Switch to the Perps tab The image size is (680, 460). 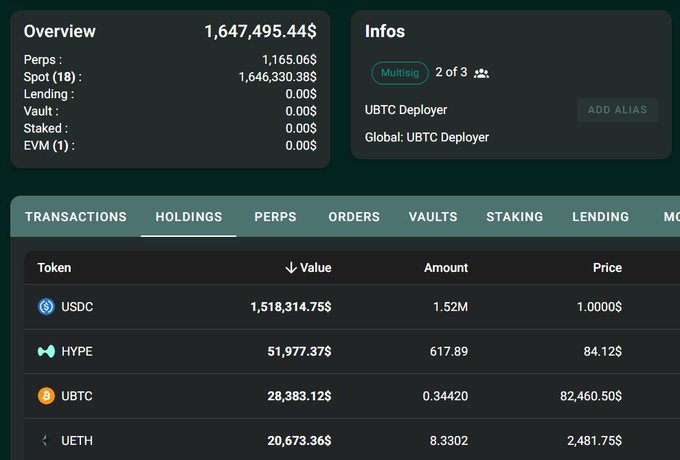point(275,216)
